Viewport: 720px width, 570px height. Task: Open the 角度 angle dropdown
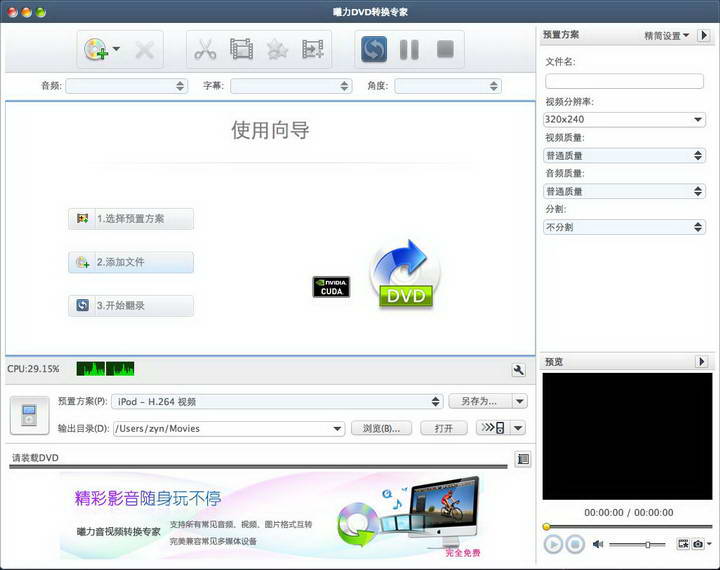click(x=448, y=86)
